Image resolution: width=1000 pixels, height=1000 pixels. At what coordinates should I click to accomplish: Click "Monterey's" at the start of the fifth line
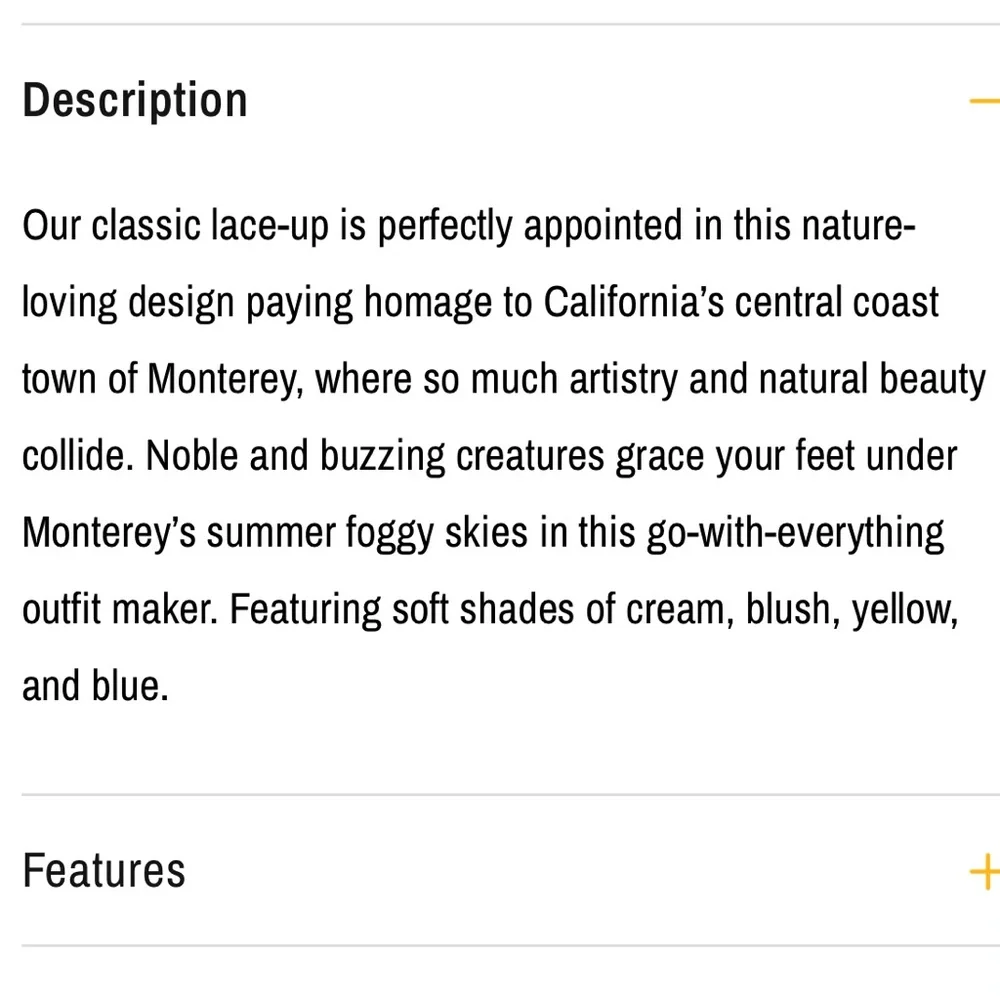[109, 533]
